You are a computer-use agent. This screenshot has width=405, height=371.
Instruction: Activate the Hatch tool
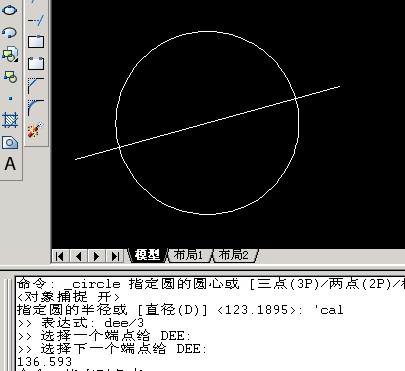pyautogui.click(x=10, y=120)
